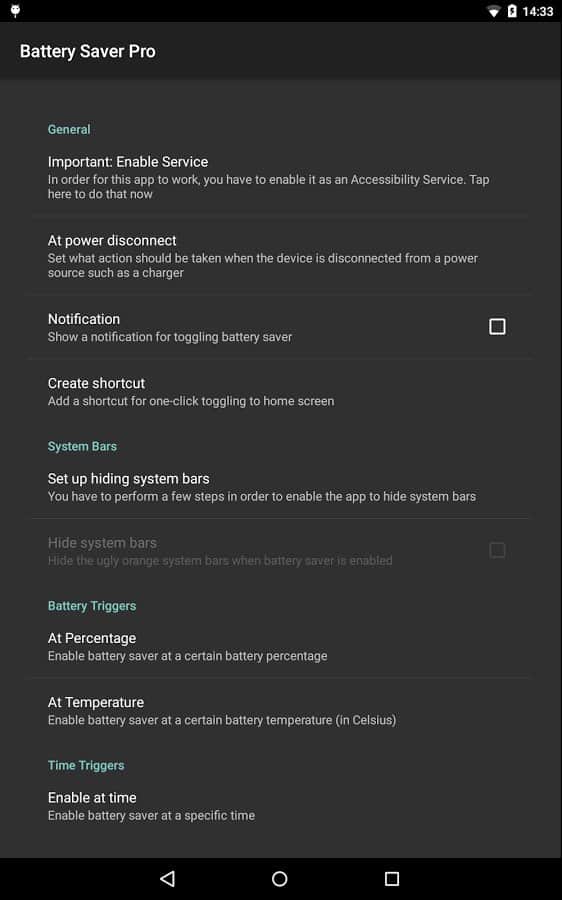The image size is (562, 900).
Task: Open Important: Enable Service setting
Action: pyautogui.click(x=280, y=177)
